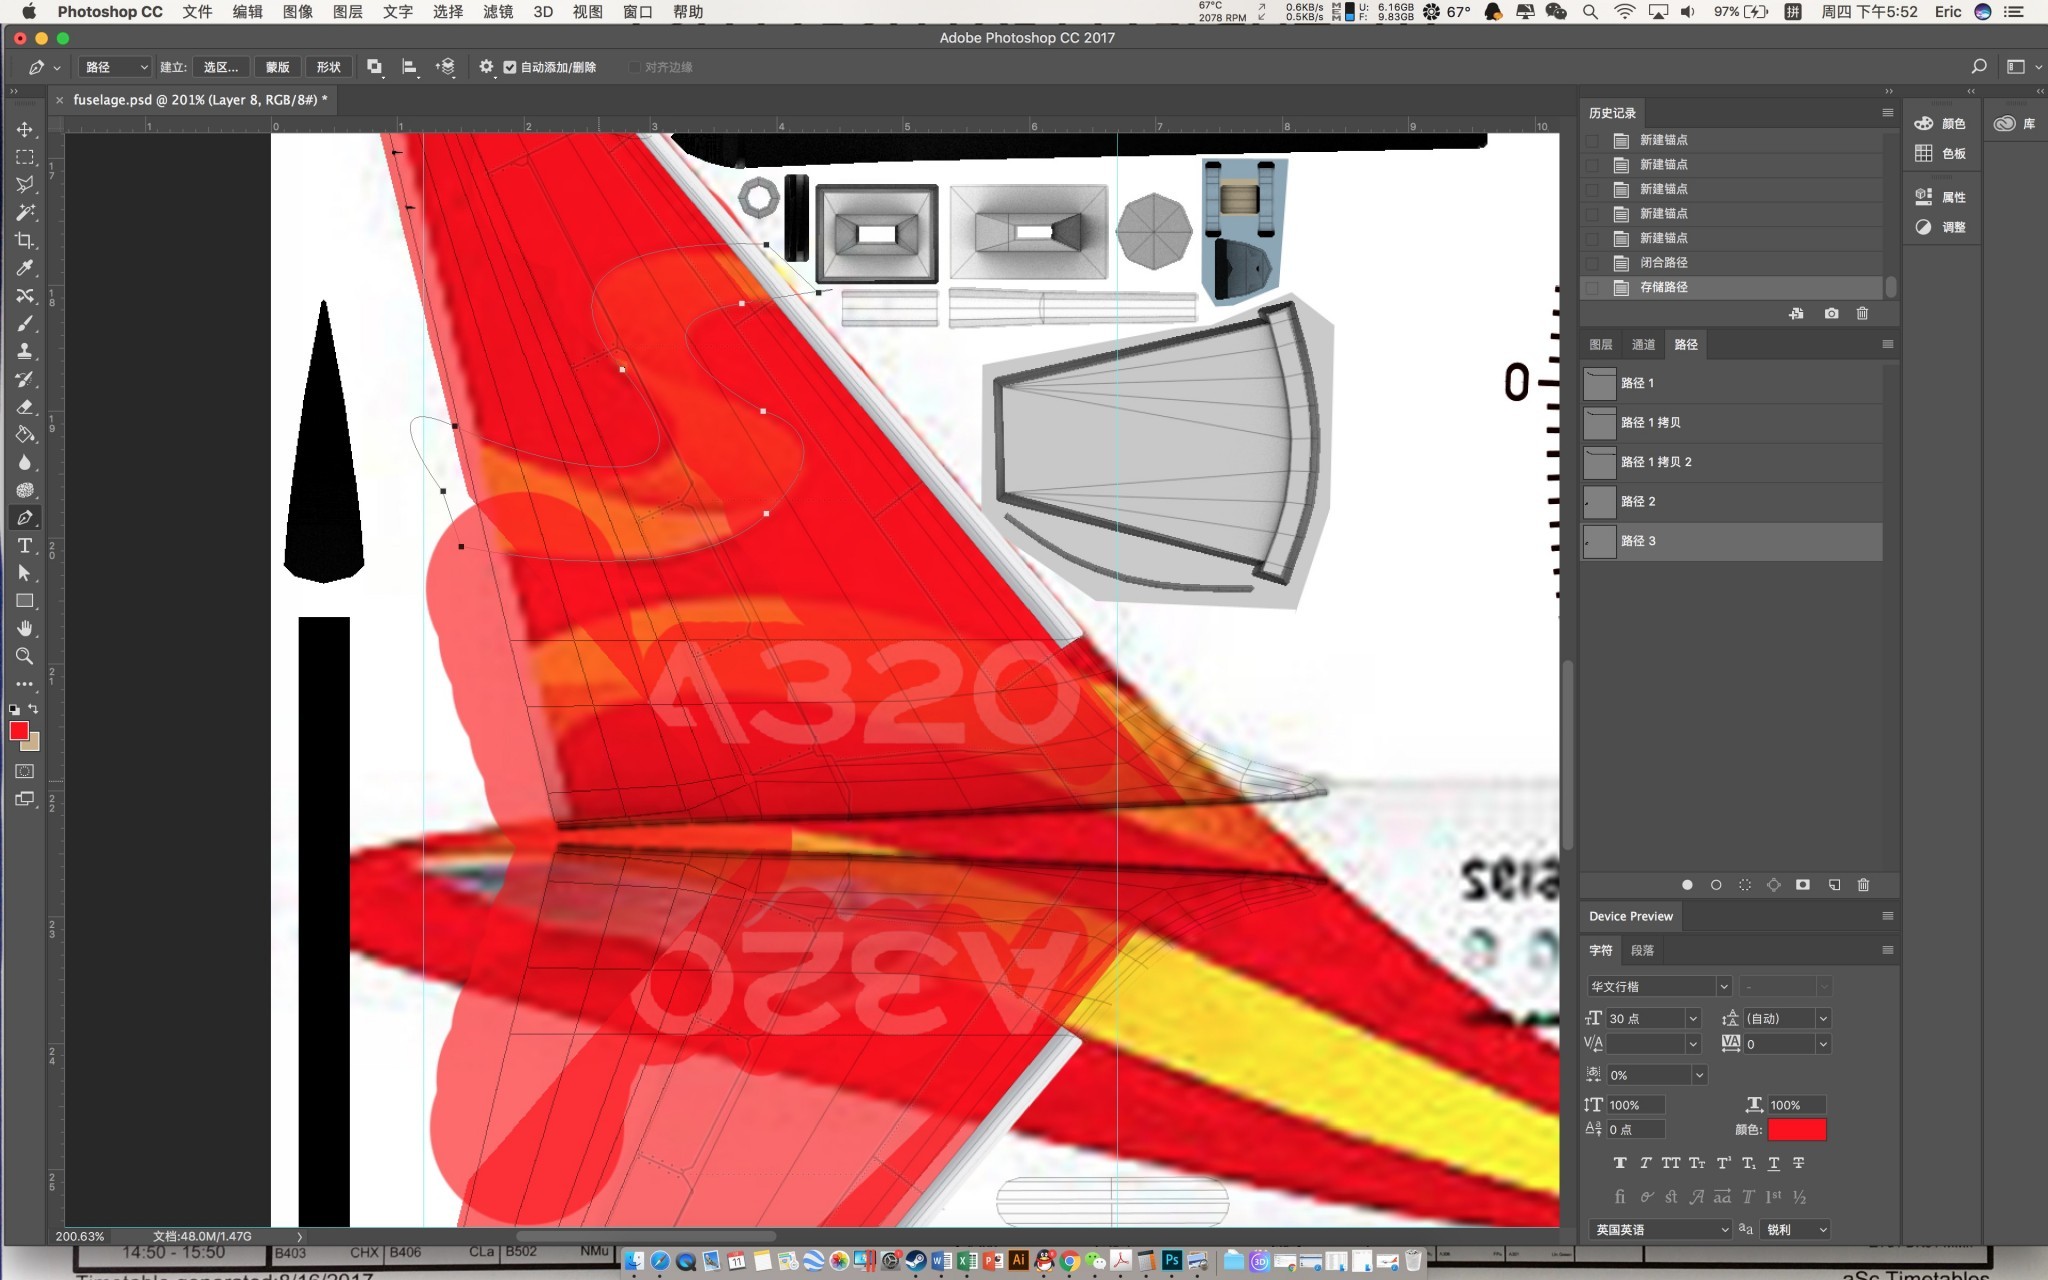Select the Path Selection tool

coord(25,573)
